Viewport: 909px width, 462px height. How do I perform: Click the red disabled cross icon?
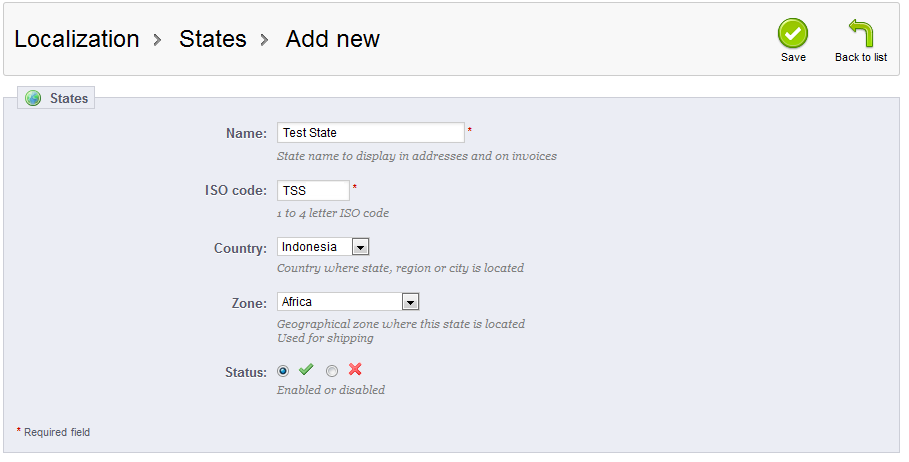click(x=355, y=370)
